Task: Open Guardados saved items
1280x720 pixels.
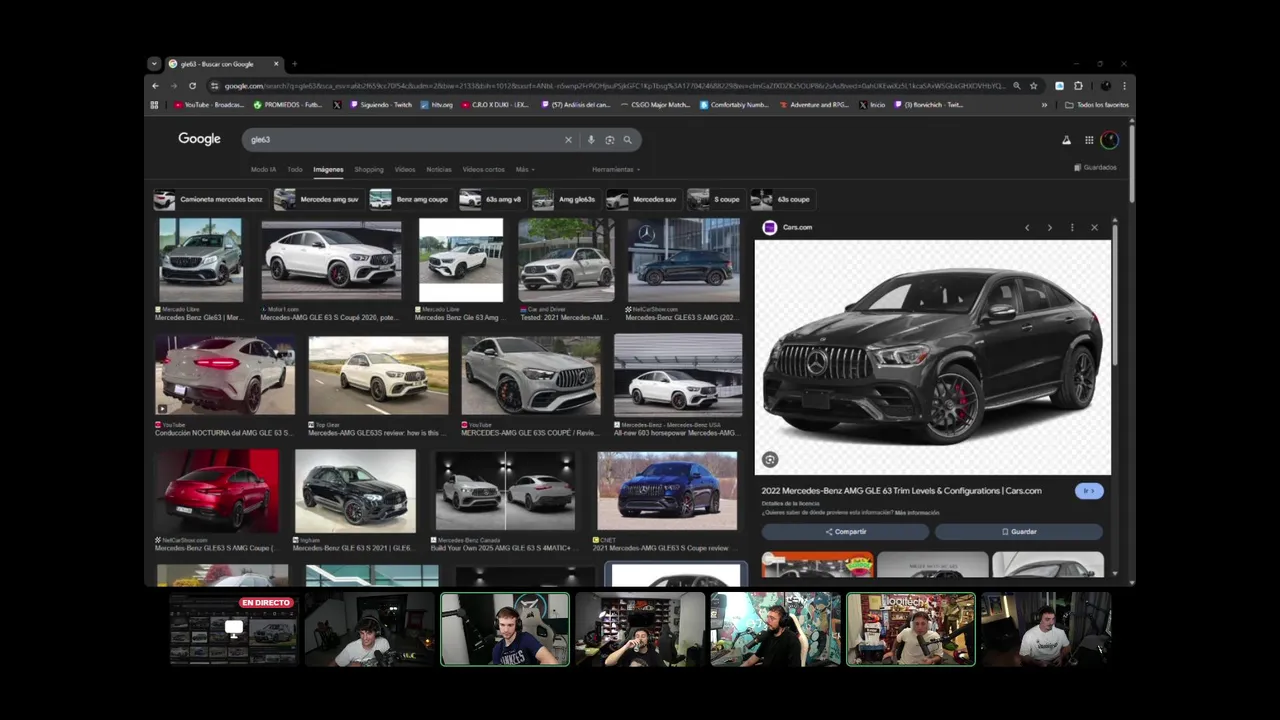Action: (x=1095, y=167)
